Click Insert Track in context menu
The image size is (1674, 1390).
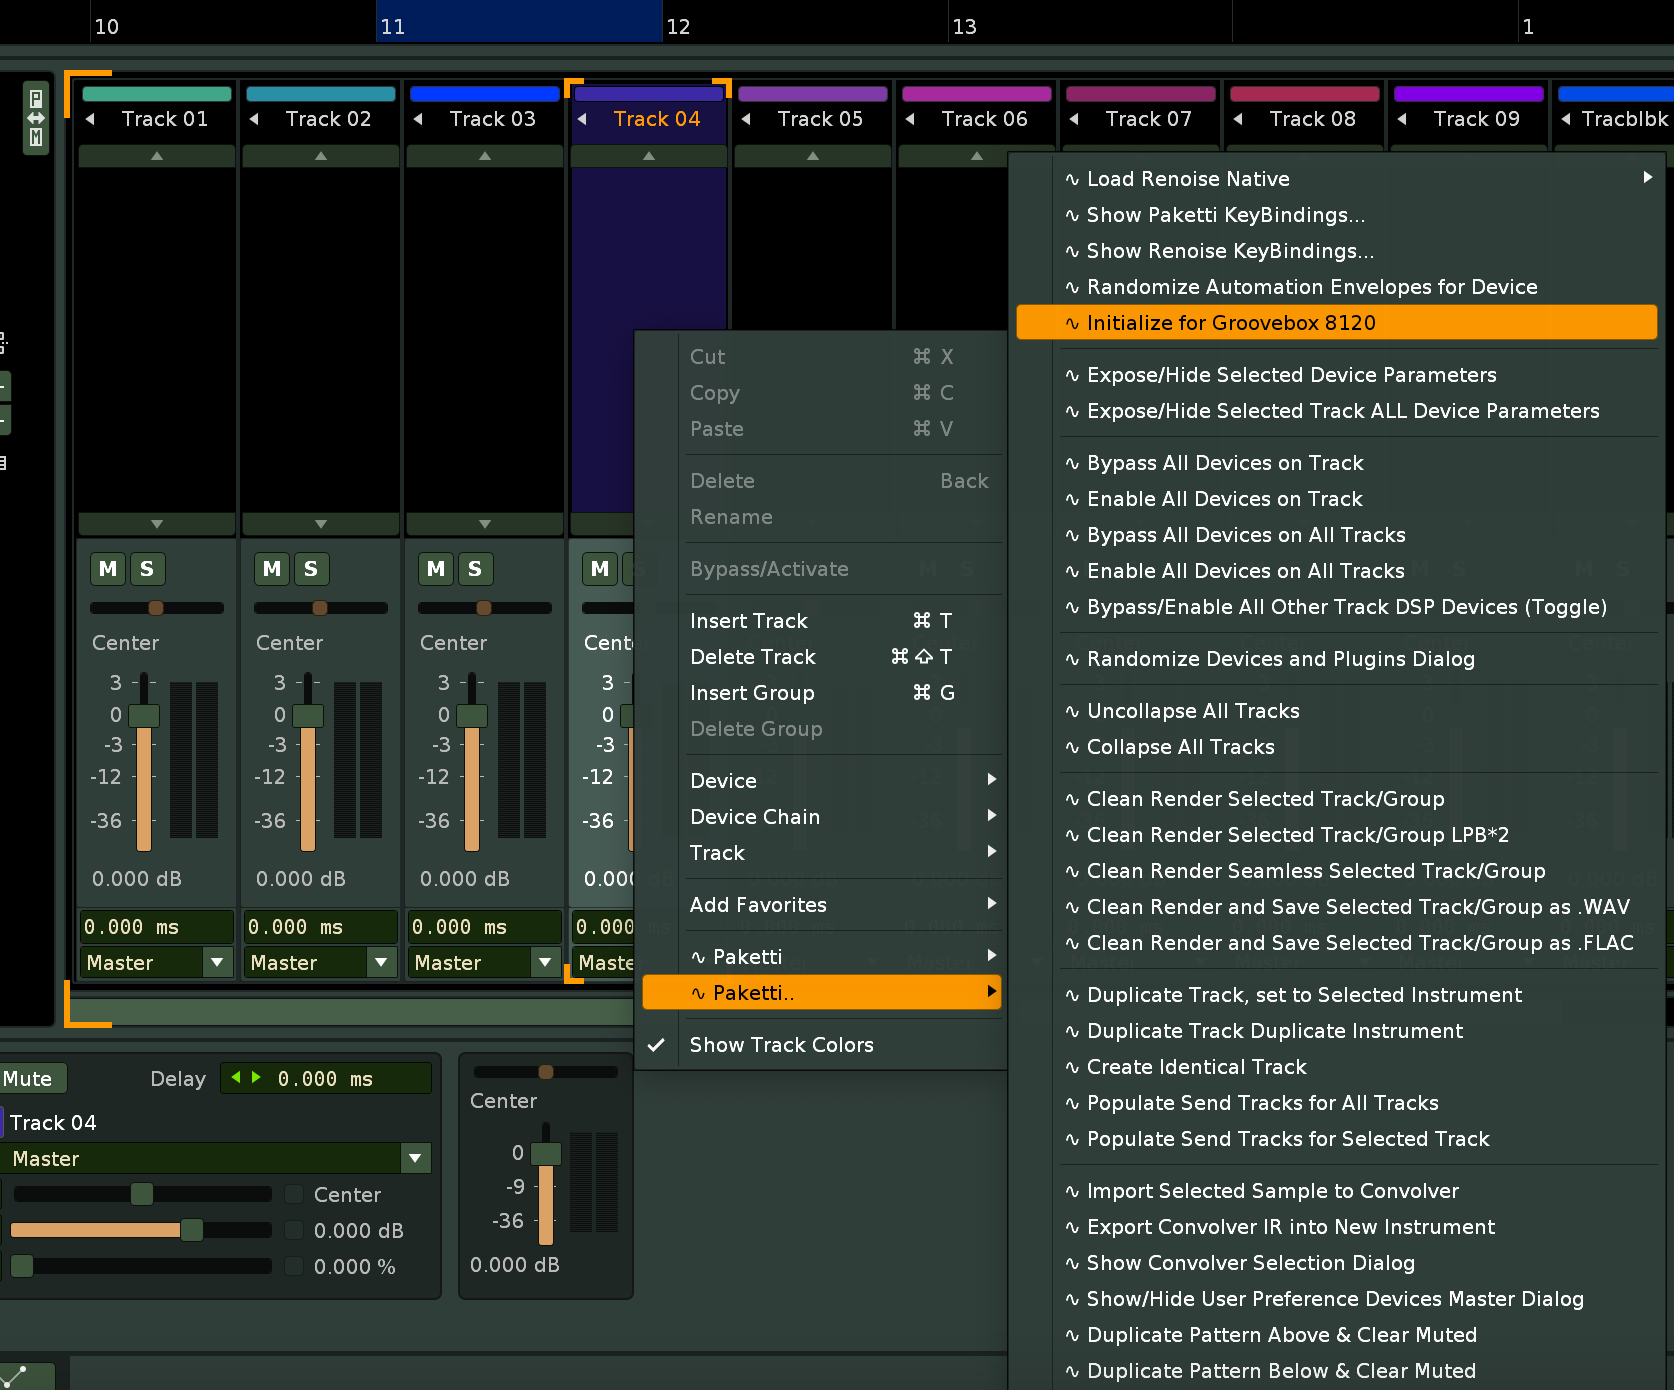click(748, 621)
